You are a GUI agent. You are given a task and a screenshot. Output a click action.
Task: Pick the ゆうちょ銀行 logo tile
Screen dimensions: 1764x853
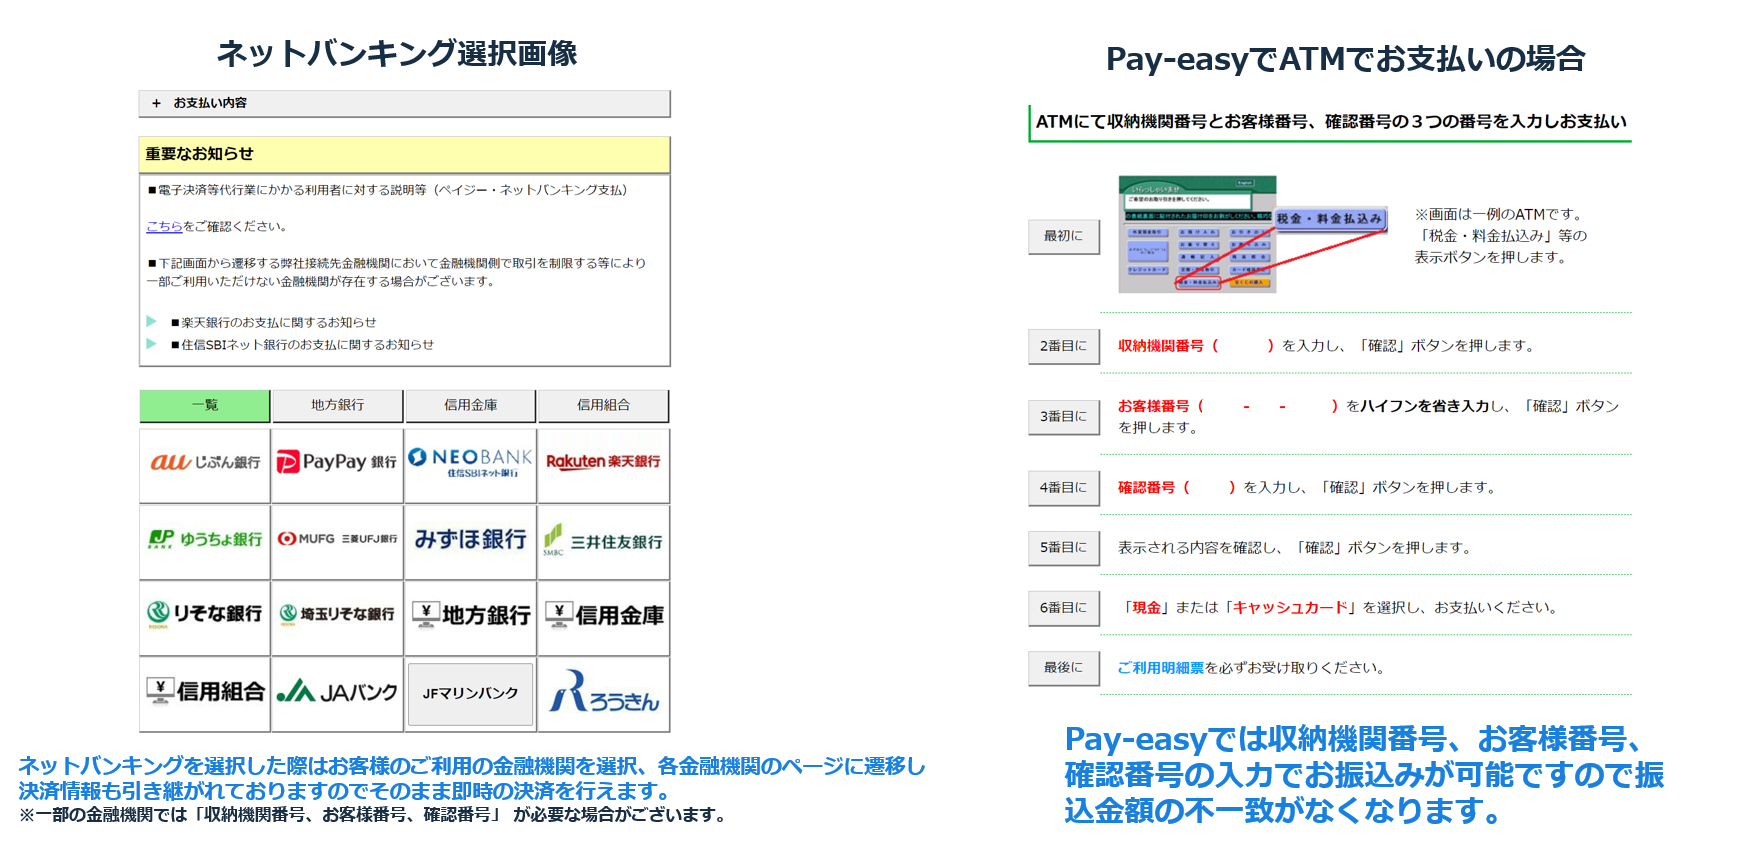(x=205, y=540)
